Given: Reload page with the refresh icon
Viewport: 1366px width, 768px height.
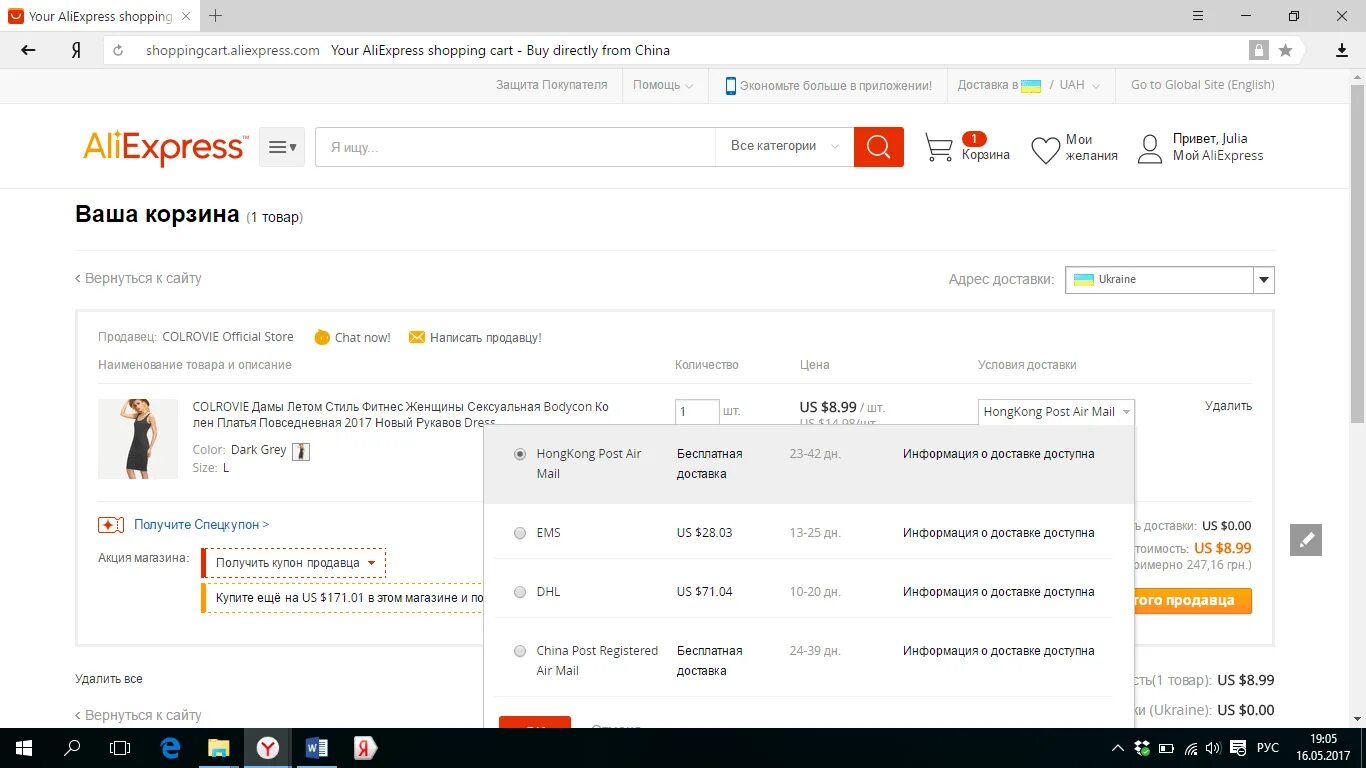Looking at the screenshot, I should [118, 50].
